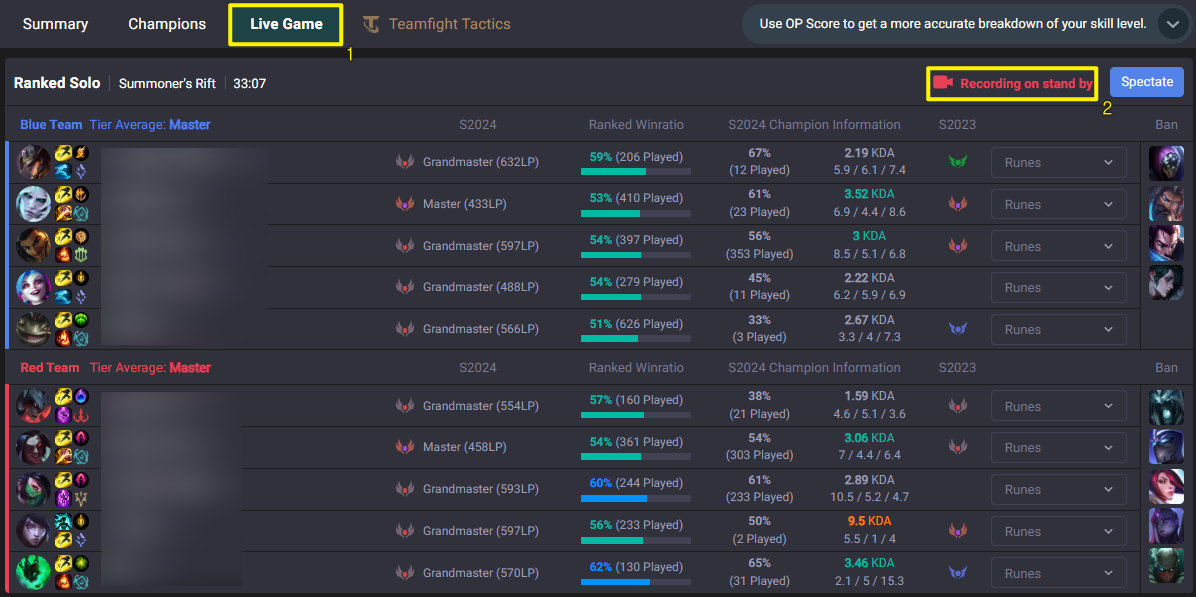Expand Runes for the 397 Played row

tap(1059, 246)
